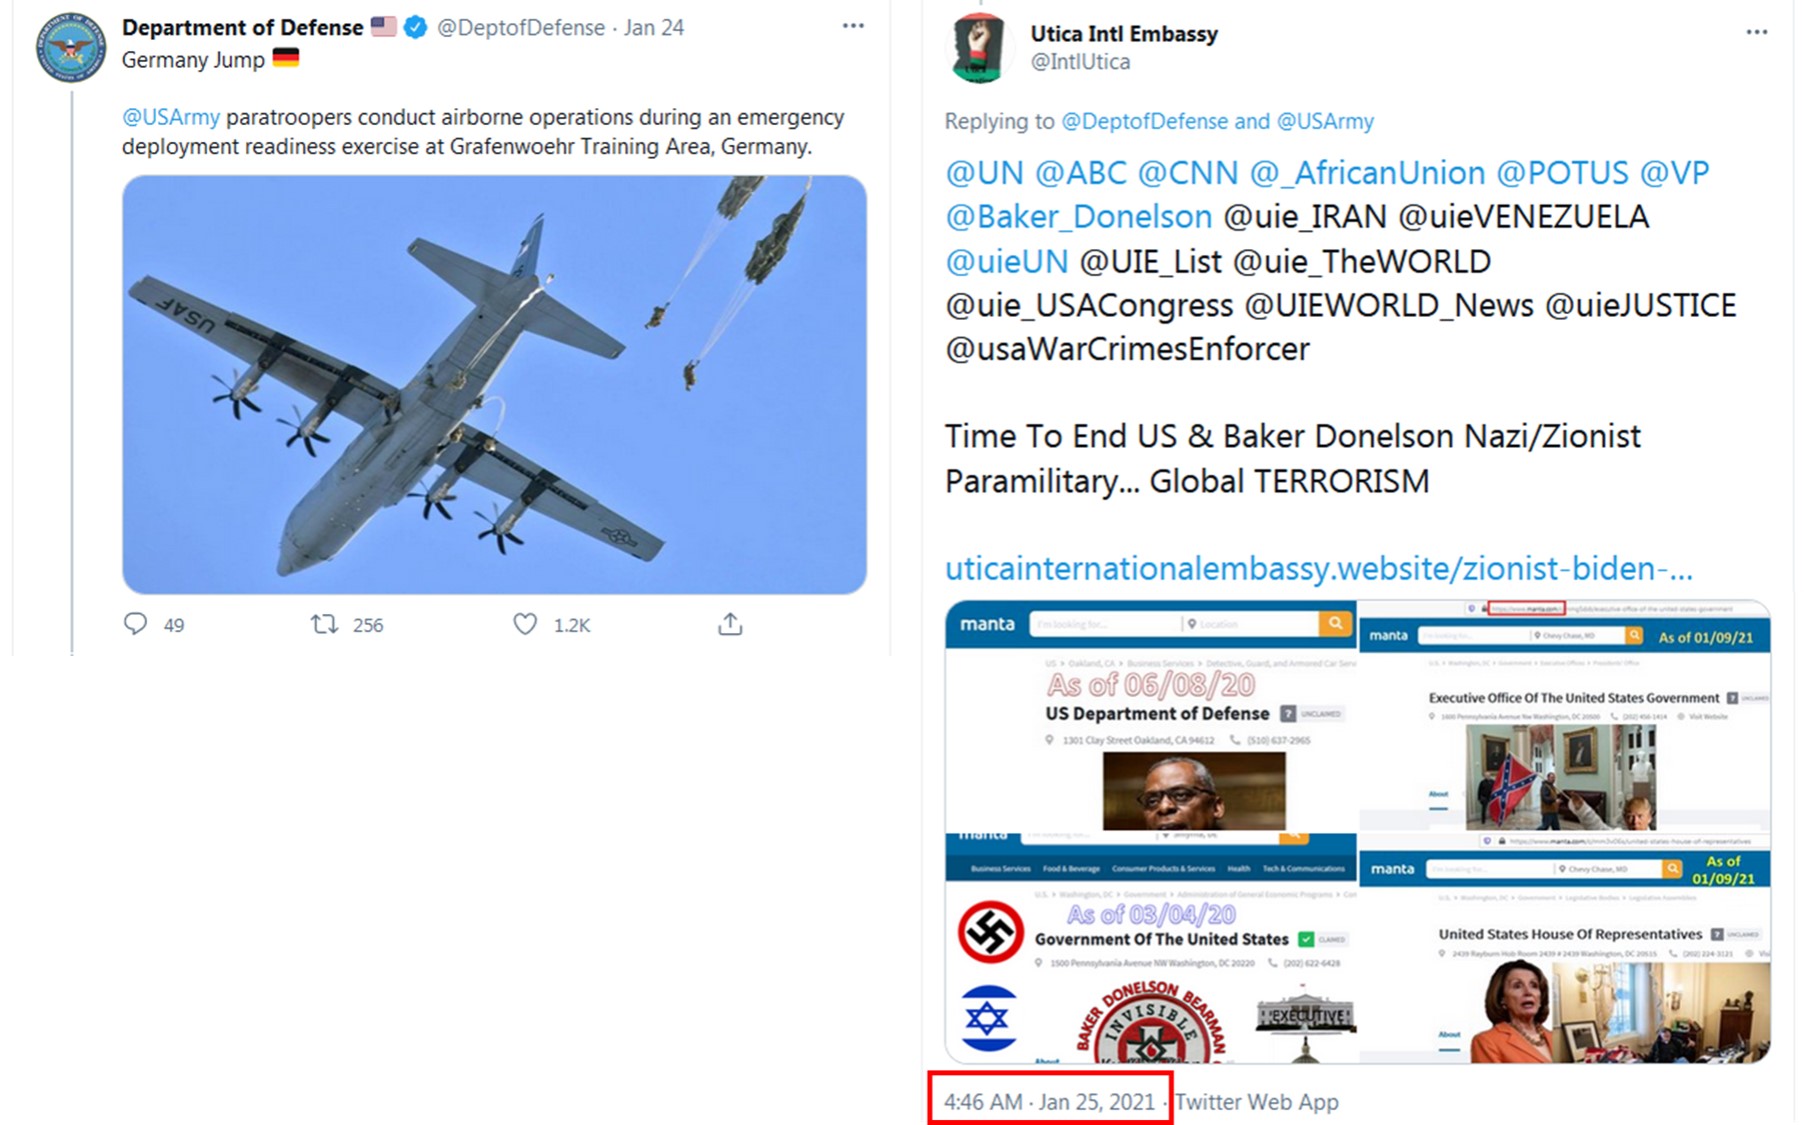Like the Department of Defense tweet
This screenshot has width=1804, height=1125.
[x=525, y=624]
